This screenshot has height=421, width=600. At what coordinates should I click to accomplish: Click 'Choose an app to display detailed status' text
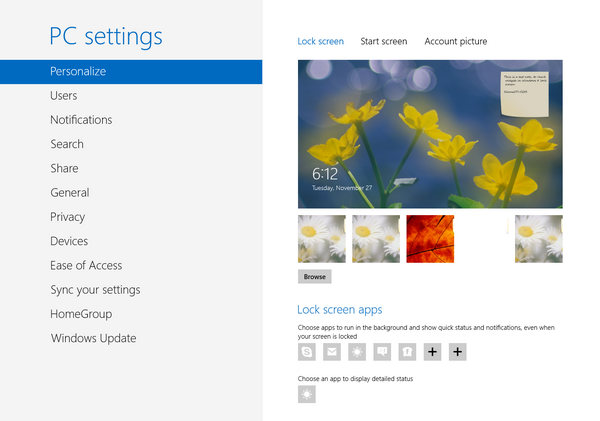tap(355, 379)
